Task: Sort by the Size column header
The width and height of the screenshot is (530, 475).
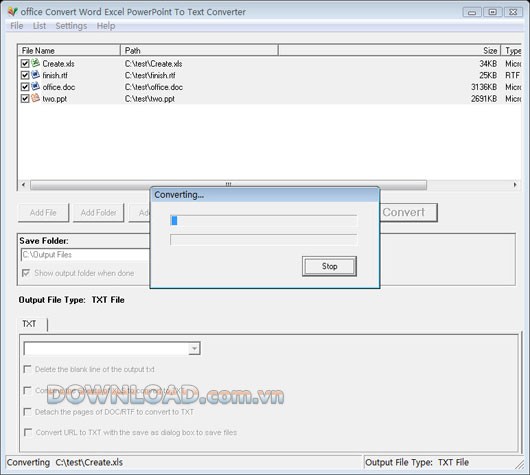Action: (389, 50)
